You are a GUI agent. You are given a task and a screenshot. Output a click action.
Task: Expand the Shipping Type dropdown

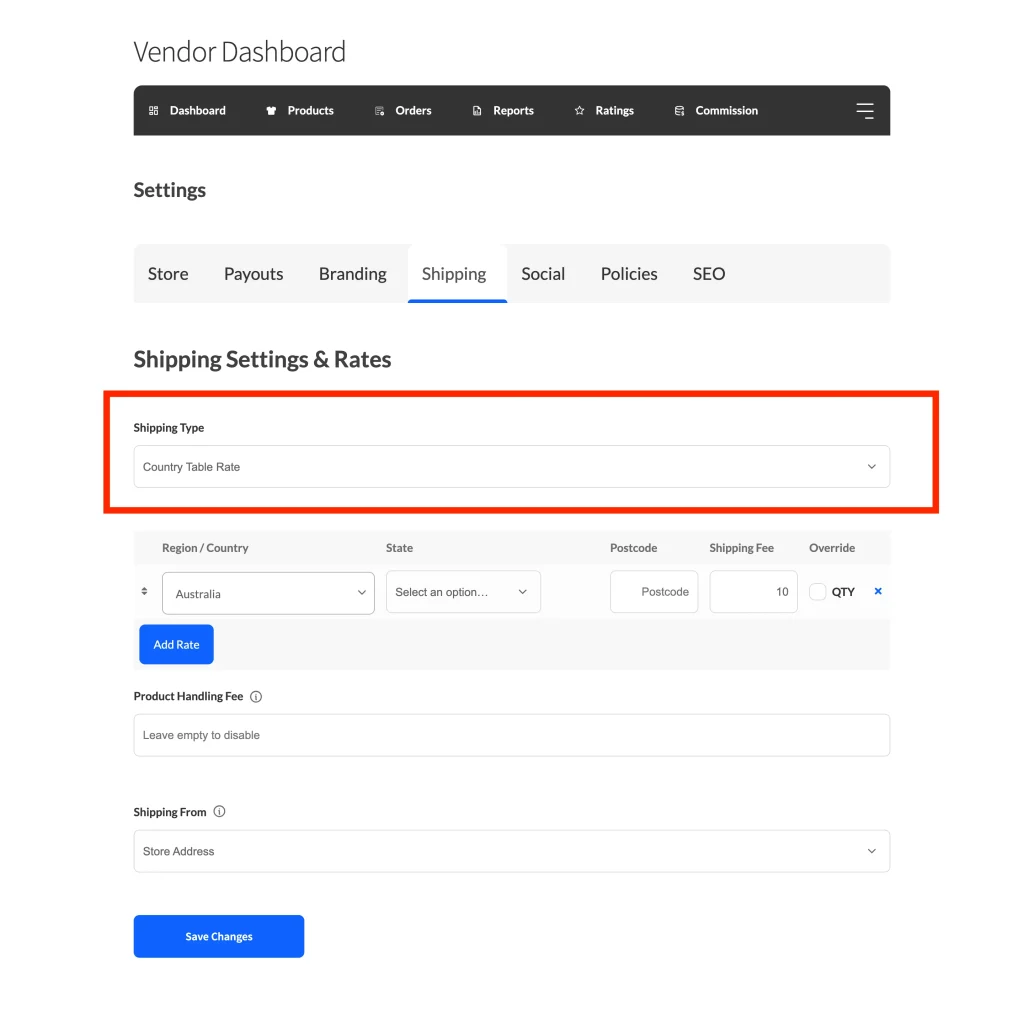(x=511, y=467)
